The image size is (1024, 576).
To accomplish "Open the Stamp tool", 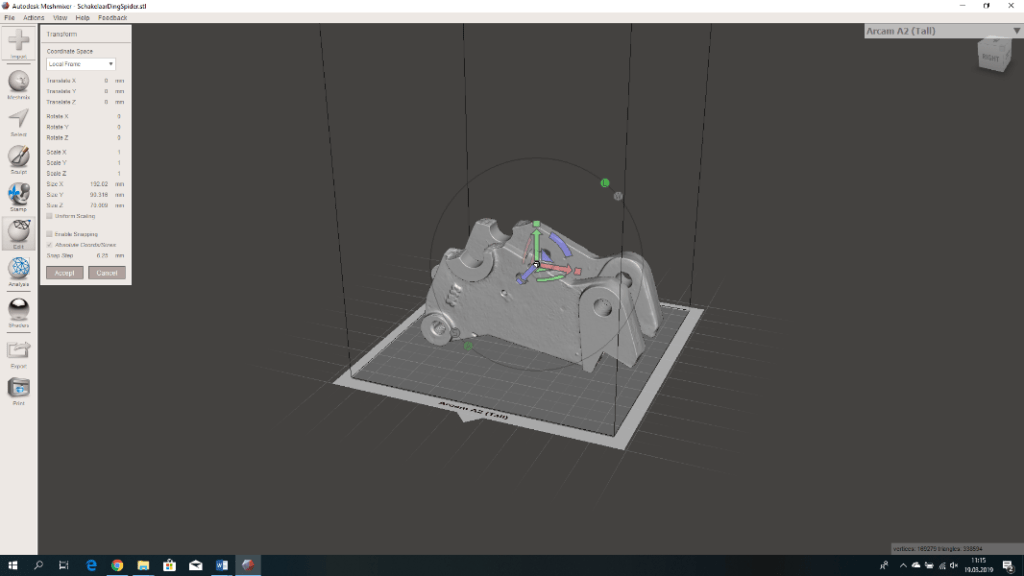I will [x=18, y=194].
